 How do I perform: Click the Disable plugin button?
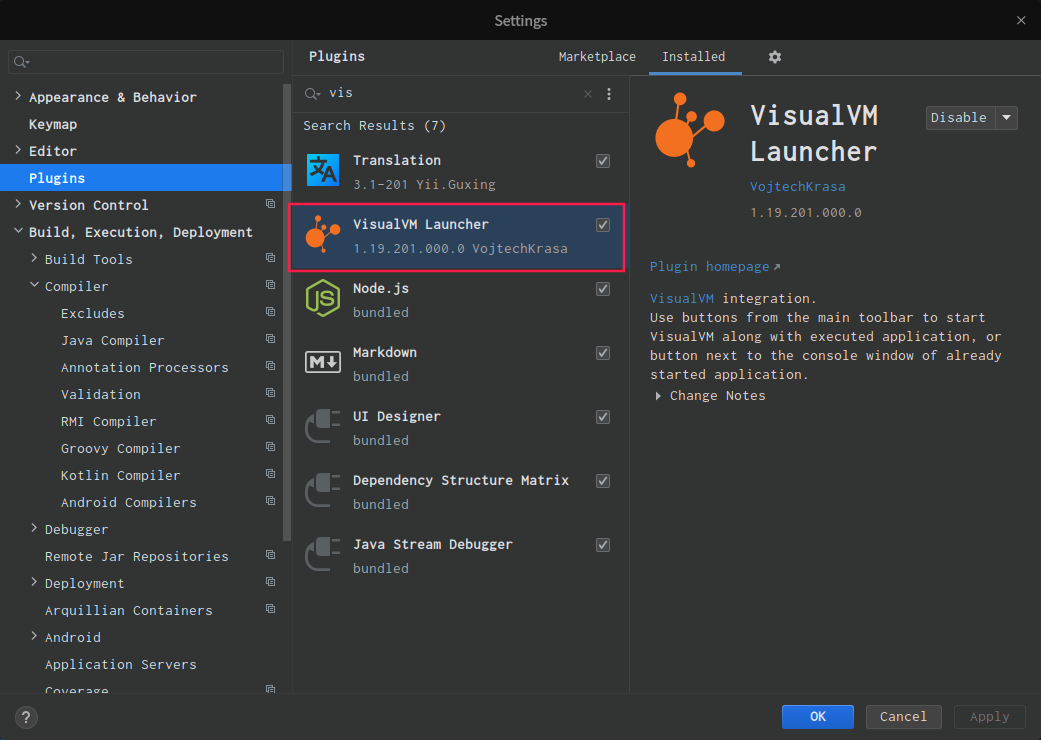coord(961,118)
